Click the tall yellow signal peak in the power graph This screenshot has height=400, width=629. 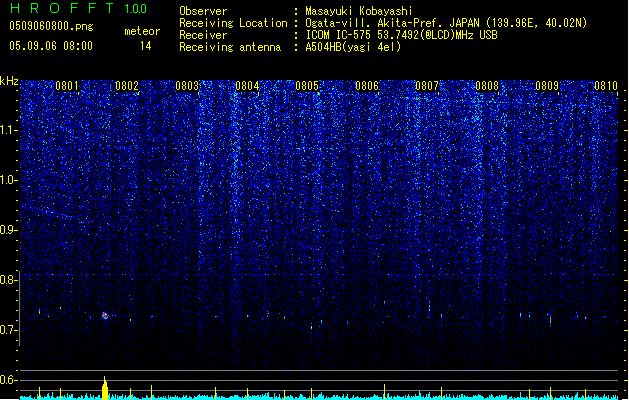click(x=105, y=388)
